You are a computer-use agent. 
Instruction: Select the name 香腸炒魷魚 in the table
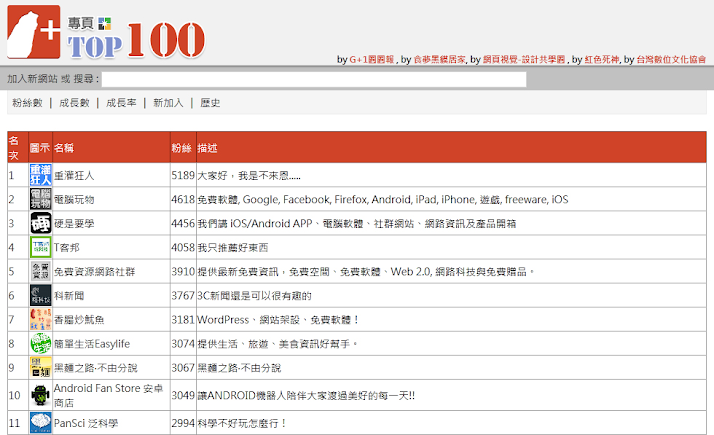pos(79,320)
